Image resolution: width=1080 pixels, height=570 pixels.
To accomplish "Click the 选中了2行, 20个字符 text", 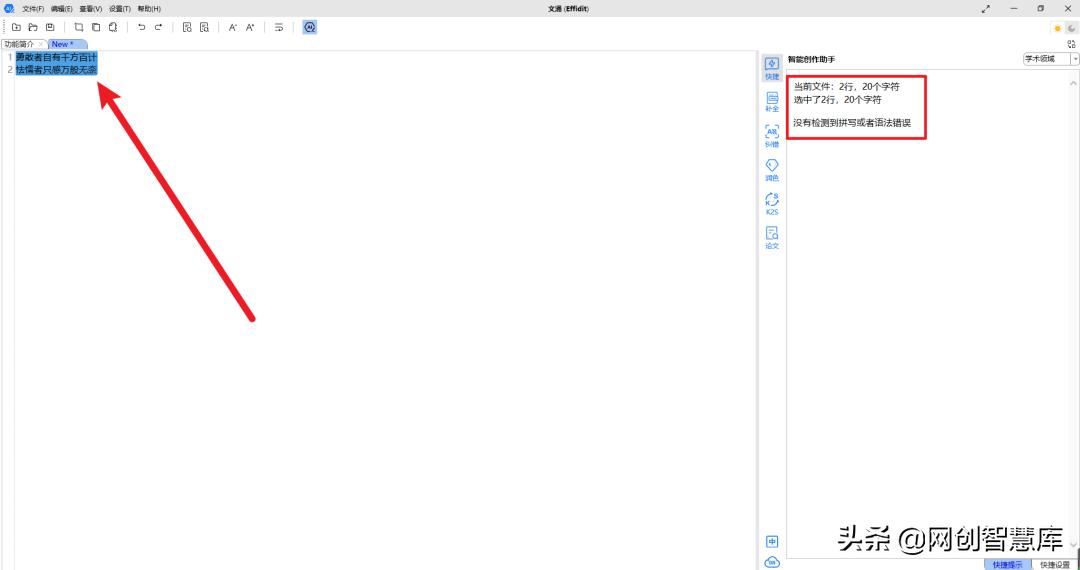I will tap(837, 99).
